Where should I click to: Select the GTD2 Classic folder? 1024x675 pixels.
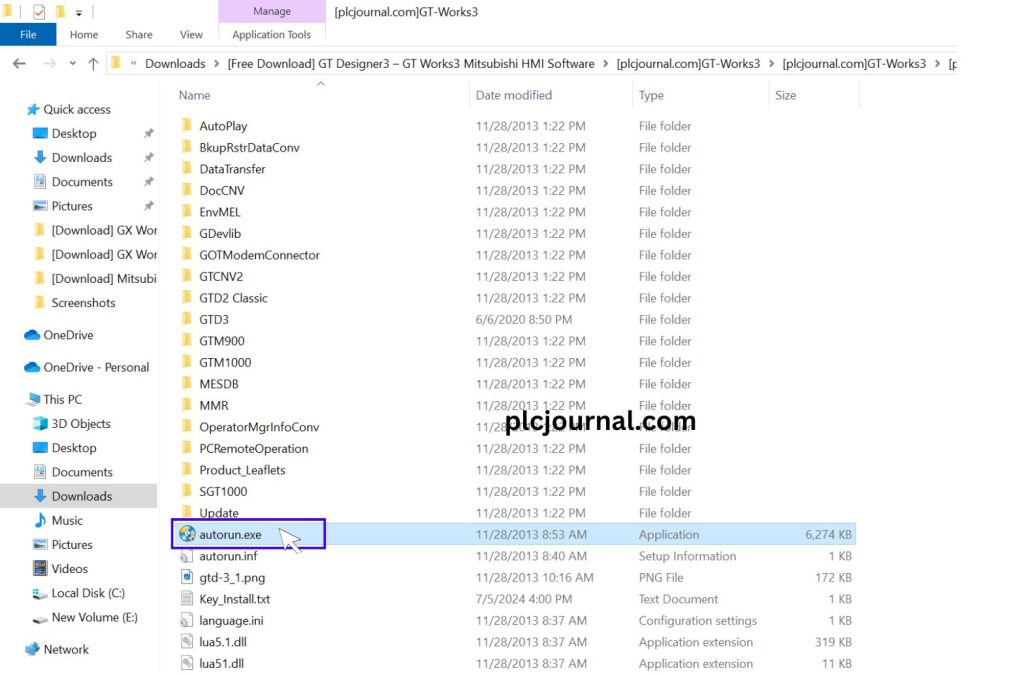click(x=233, y=298)
